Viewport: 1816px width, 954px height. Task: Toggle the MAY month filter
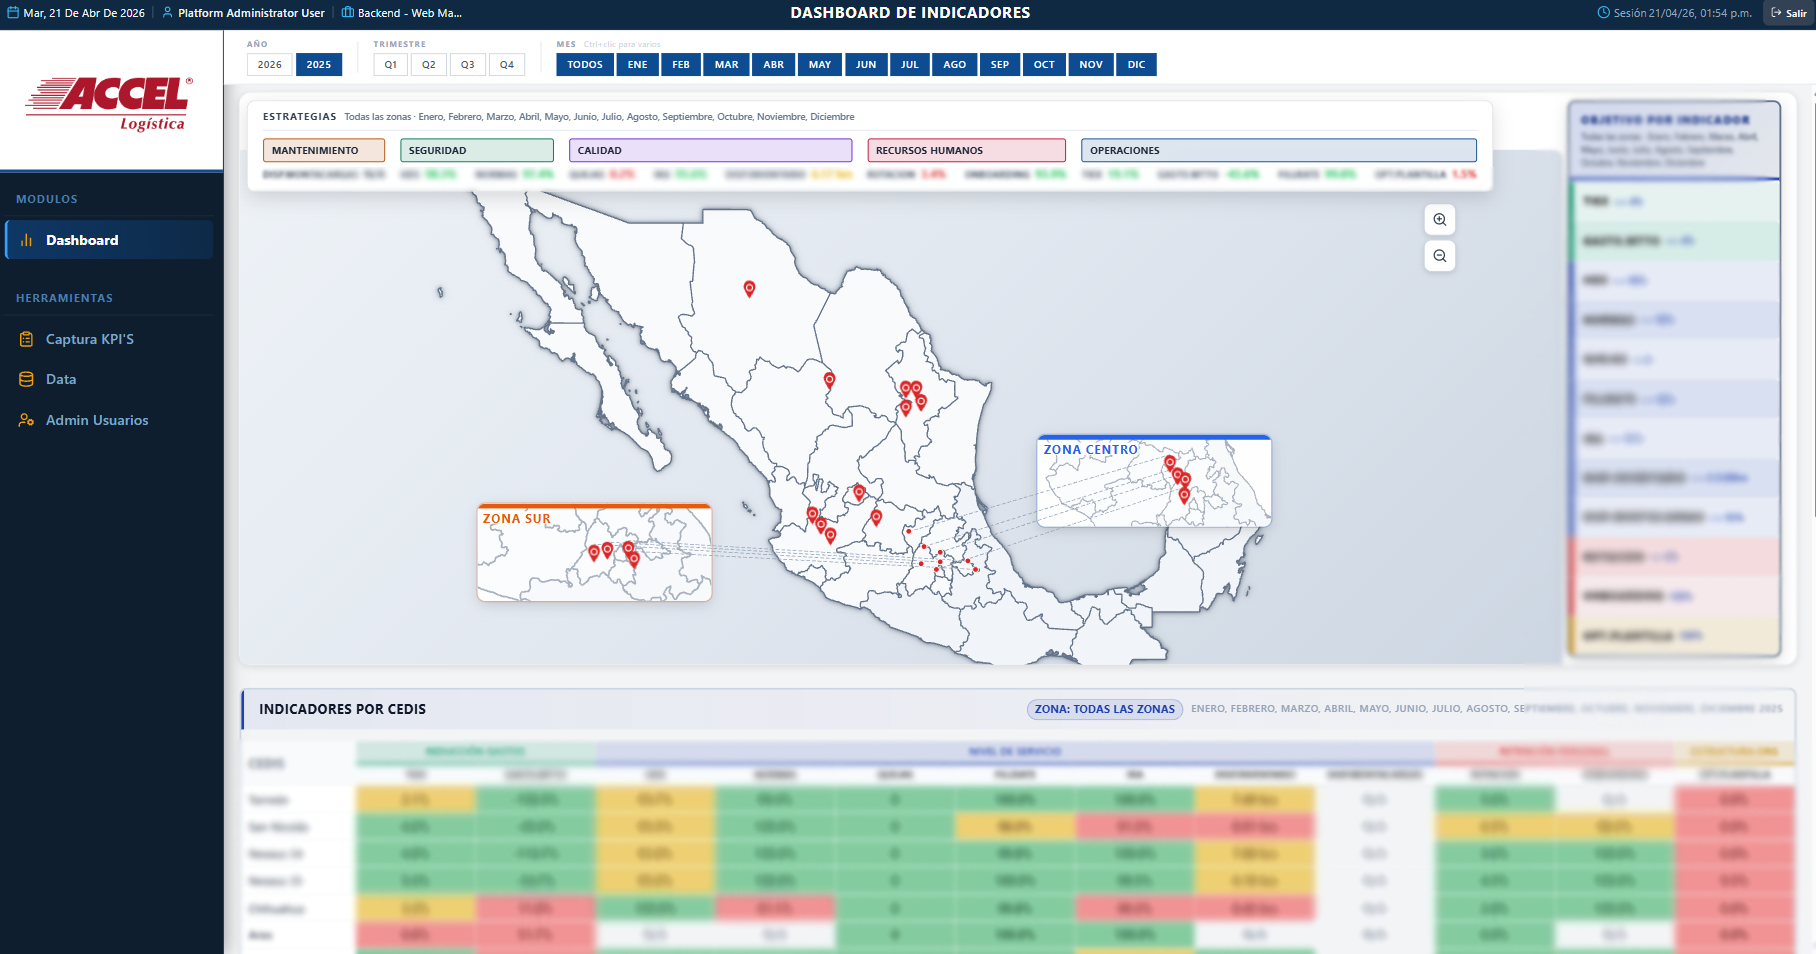coord(820,64)
